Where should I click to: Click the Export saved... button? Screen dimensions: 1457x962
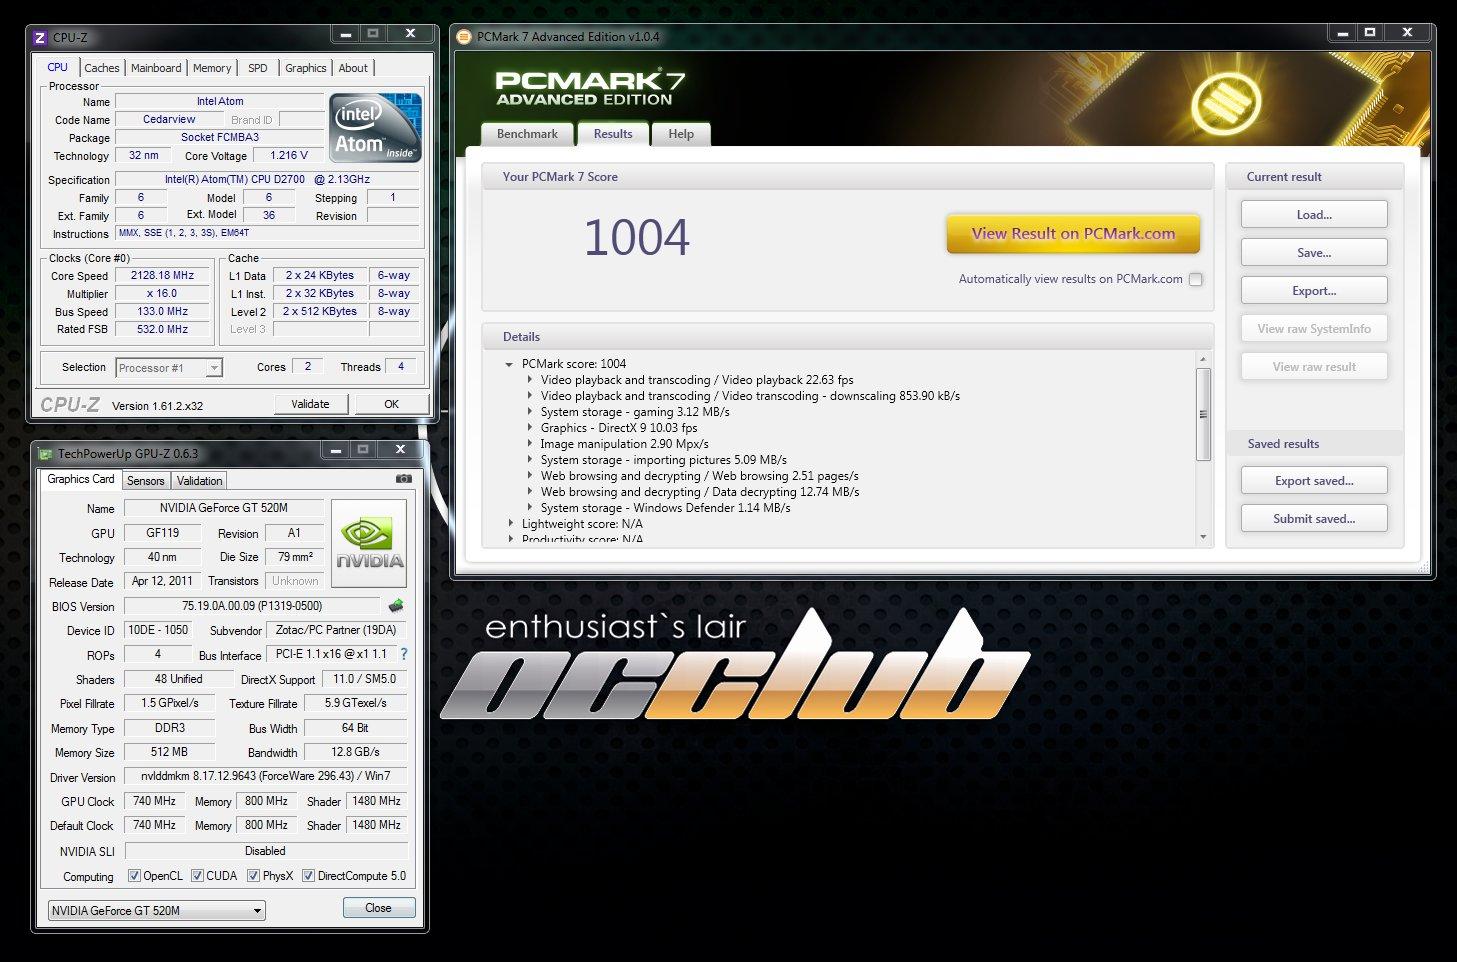pos(1314,481)
